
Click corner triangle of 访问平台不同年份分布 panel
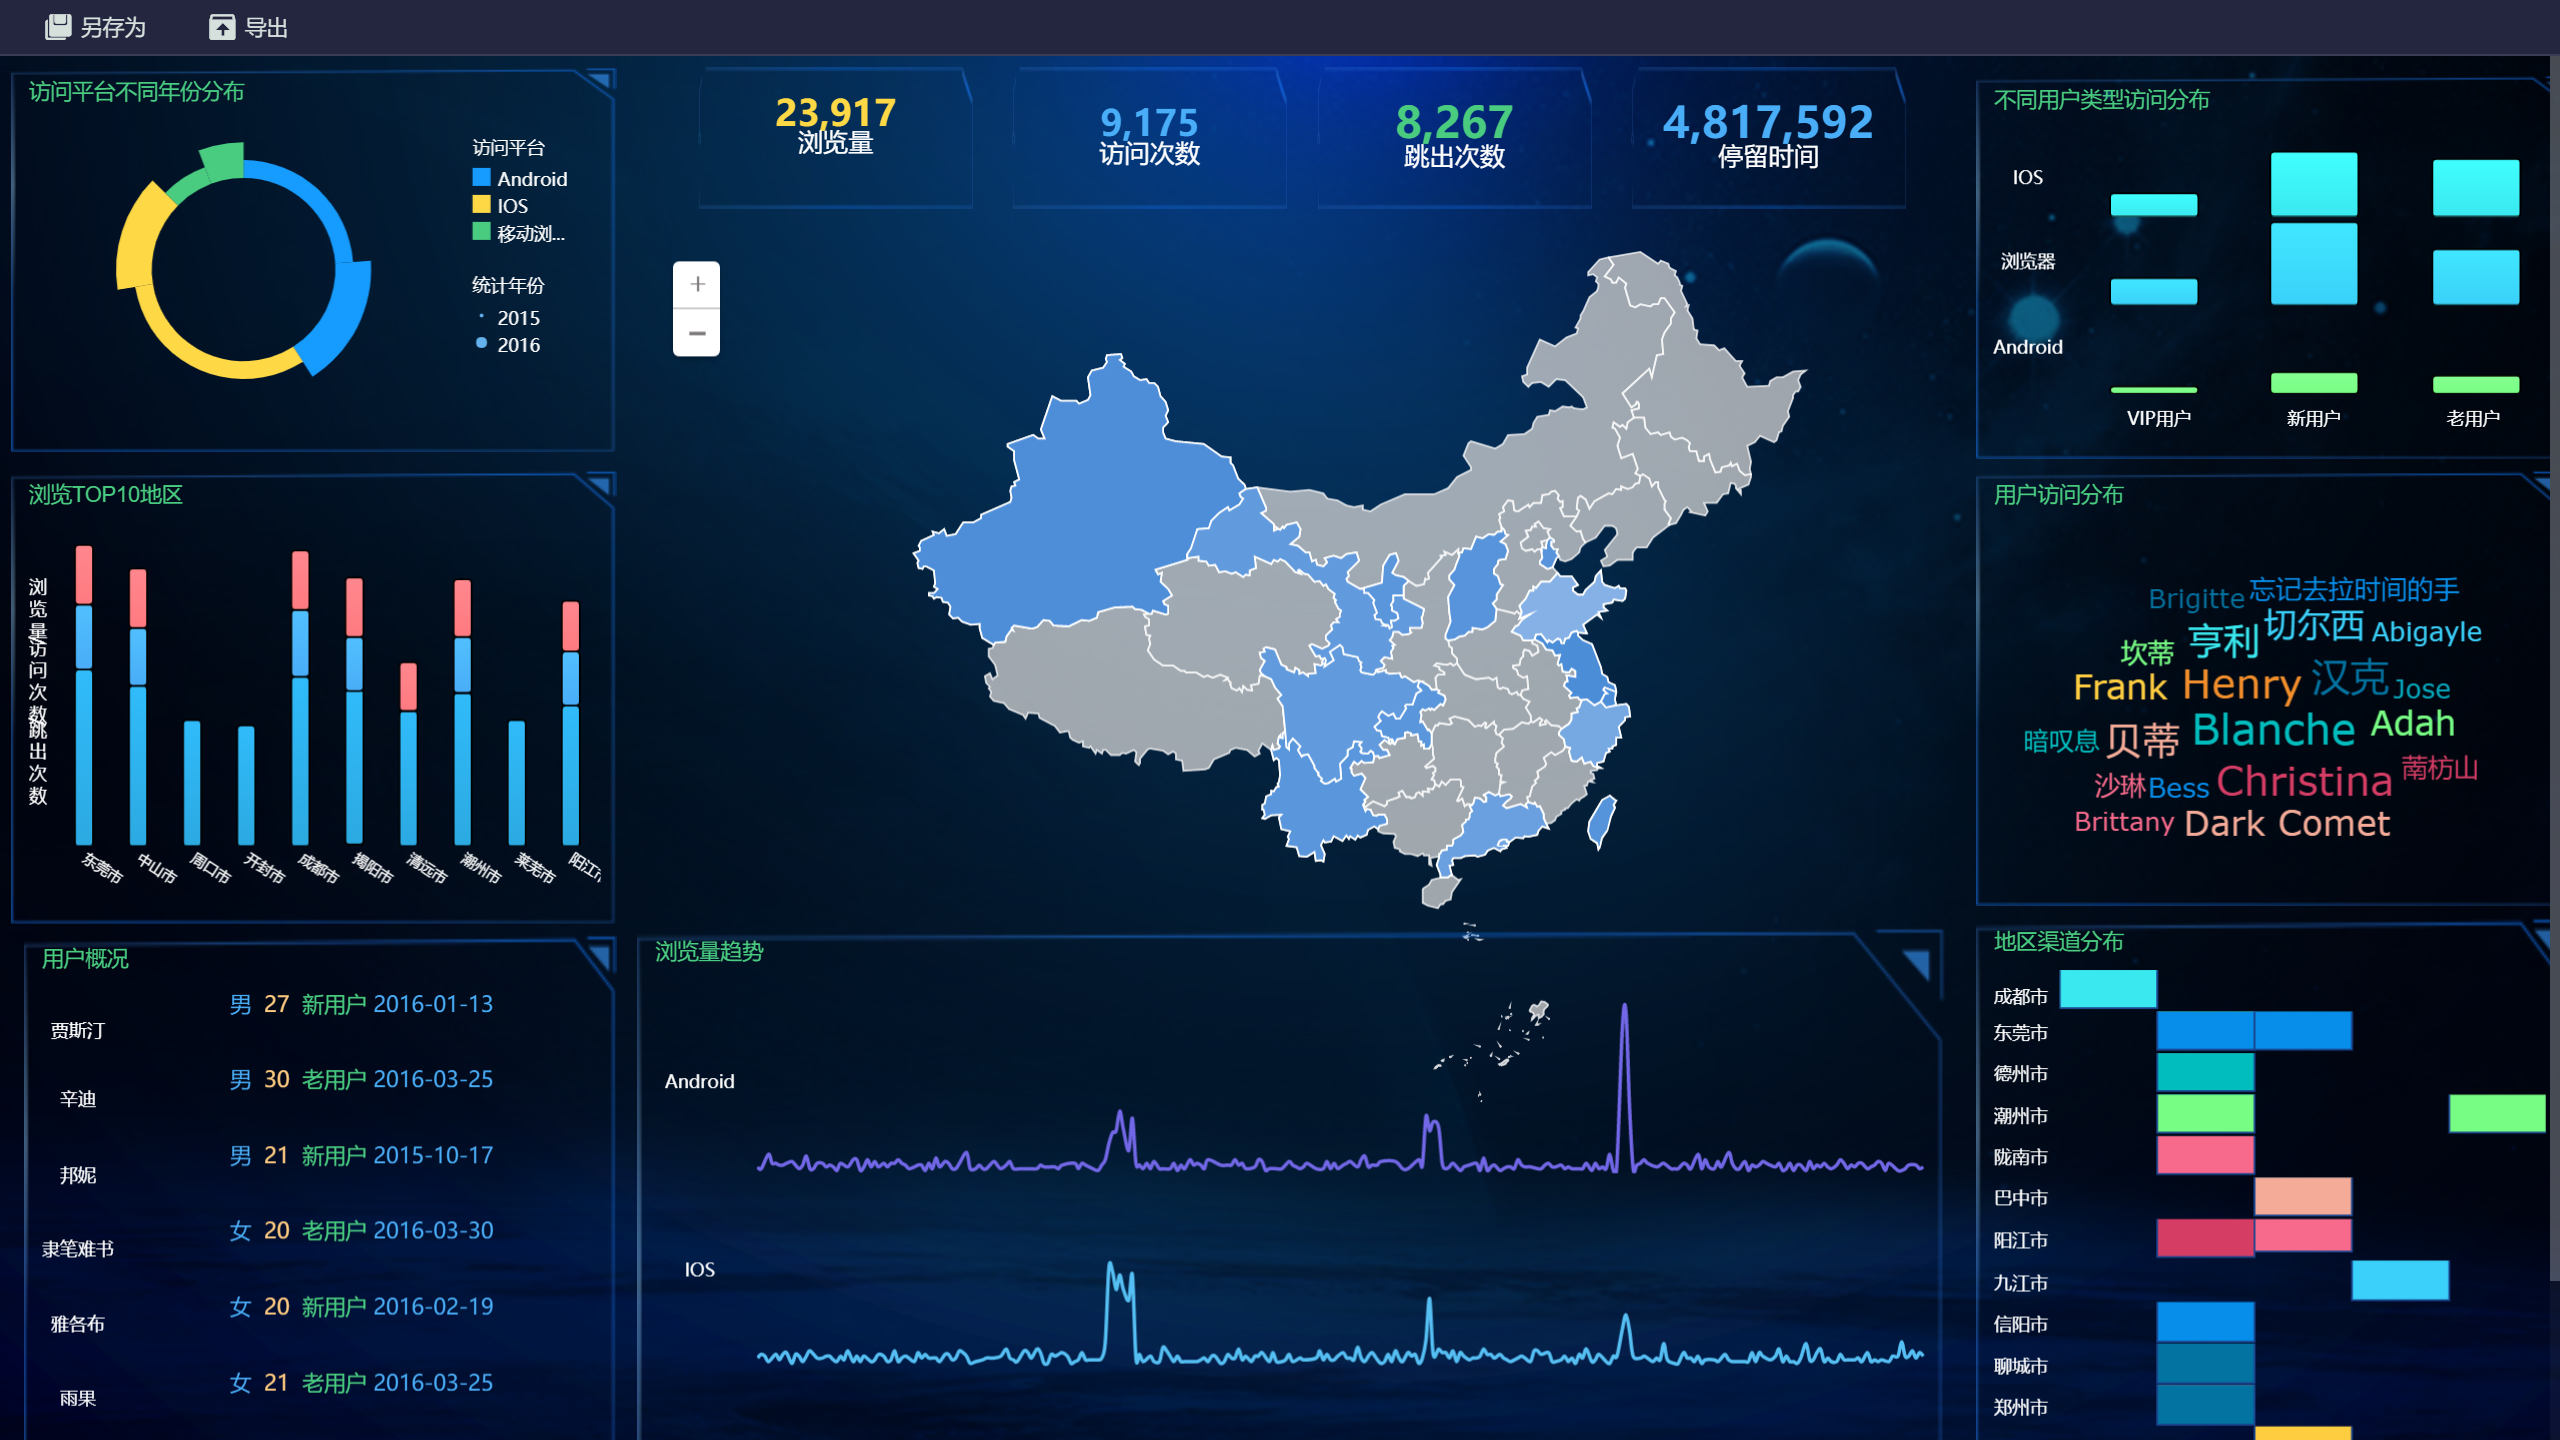tap(600, 80)
